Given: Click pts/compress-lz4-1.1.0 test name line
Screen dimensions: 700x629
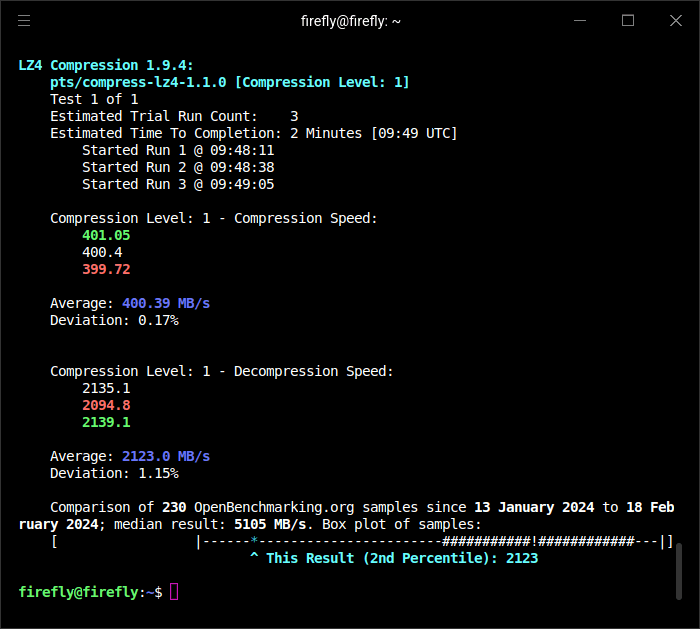Looking at the screenshot, I should pos(229,82).
